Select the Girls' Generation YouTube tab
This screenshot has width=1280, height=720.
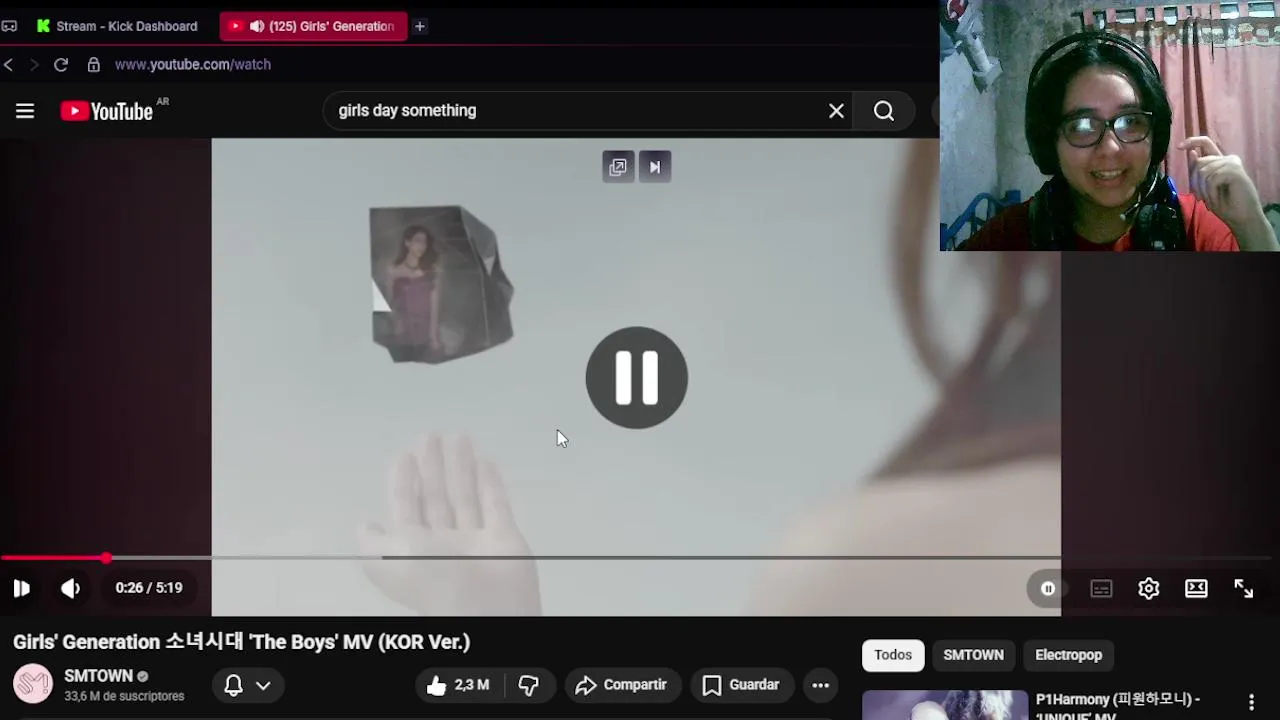coord(313,26)
